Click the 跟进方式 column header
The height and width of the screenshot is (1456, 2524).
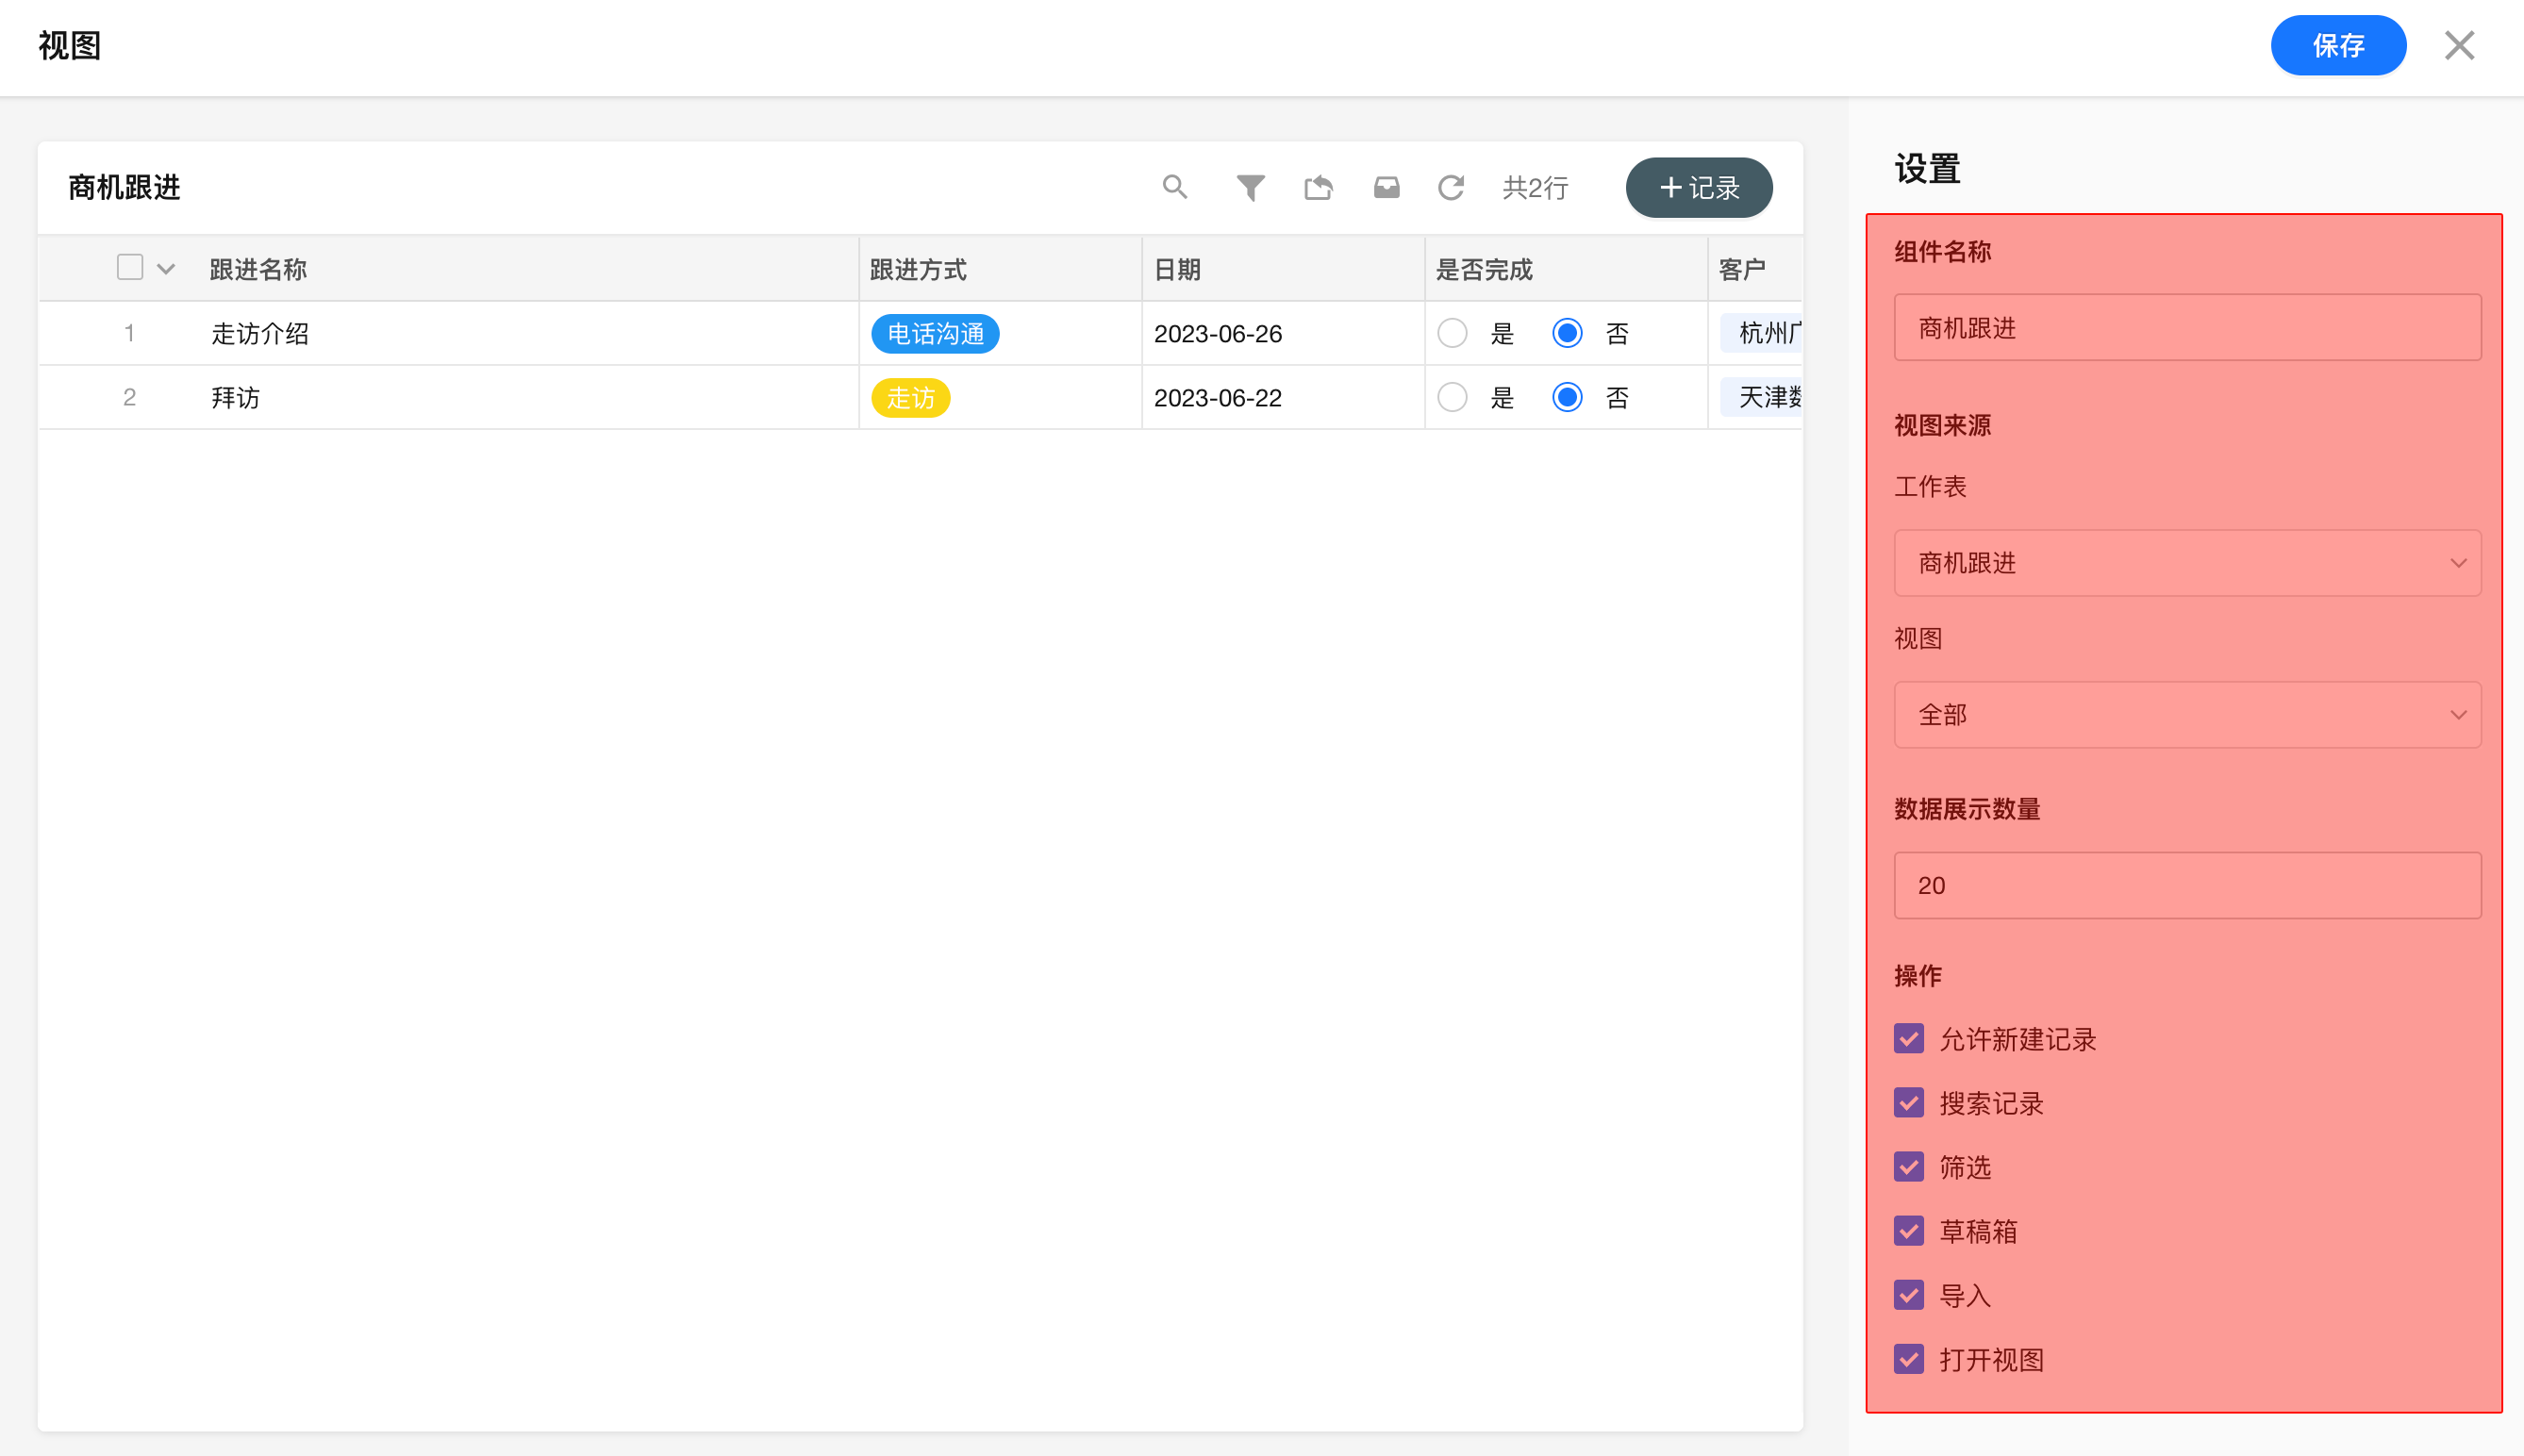(x=918, y=269)
